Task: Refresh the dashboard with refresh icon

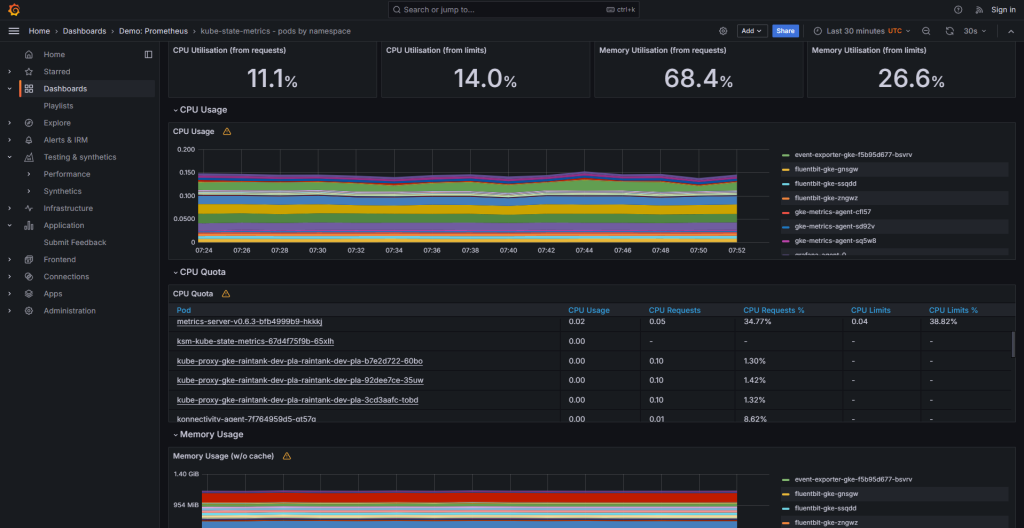Action: [950, 31]
